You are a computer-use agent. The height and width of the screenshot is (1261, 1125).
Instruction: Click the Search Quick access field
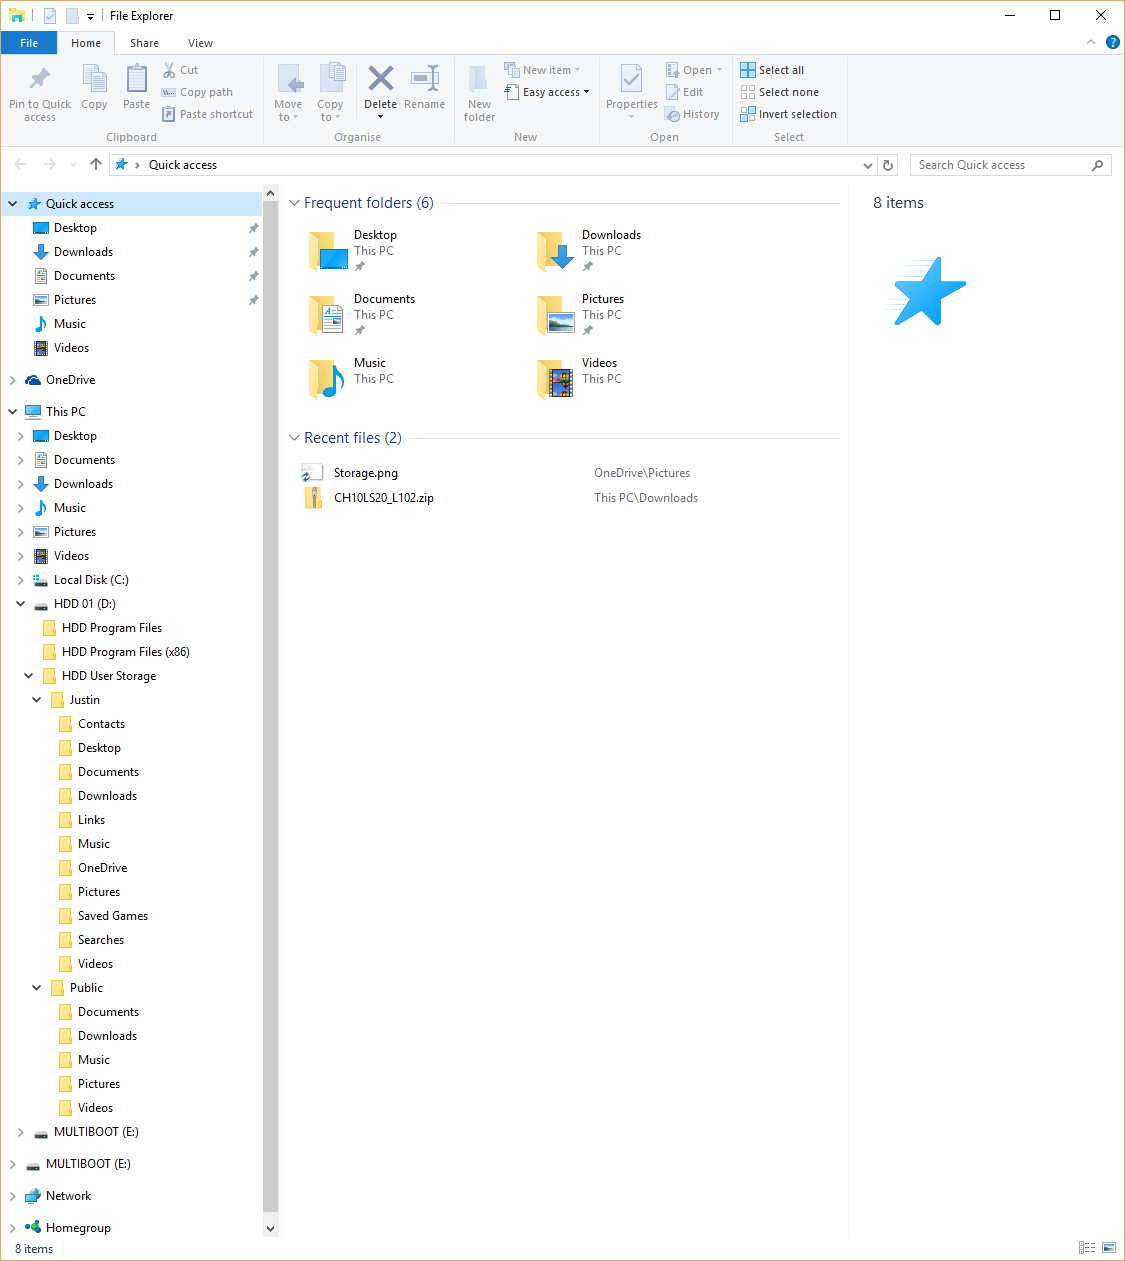pos(1000,165)
